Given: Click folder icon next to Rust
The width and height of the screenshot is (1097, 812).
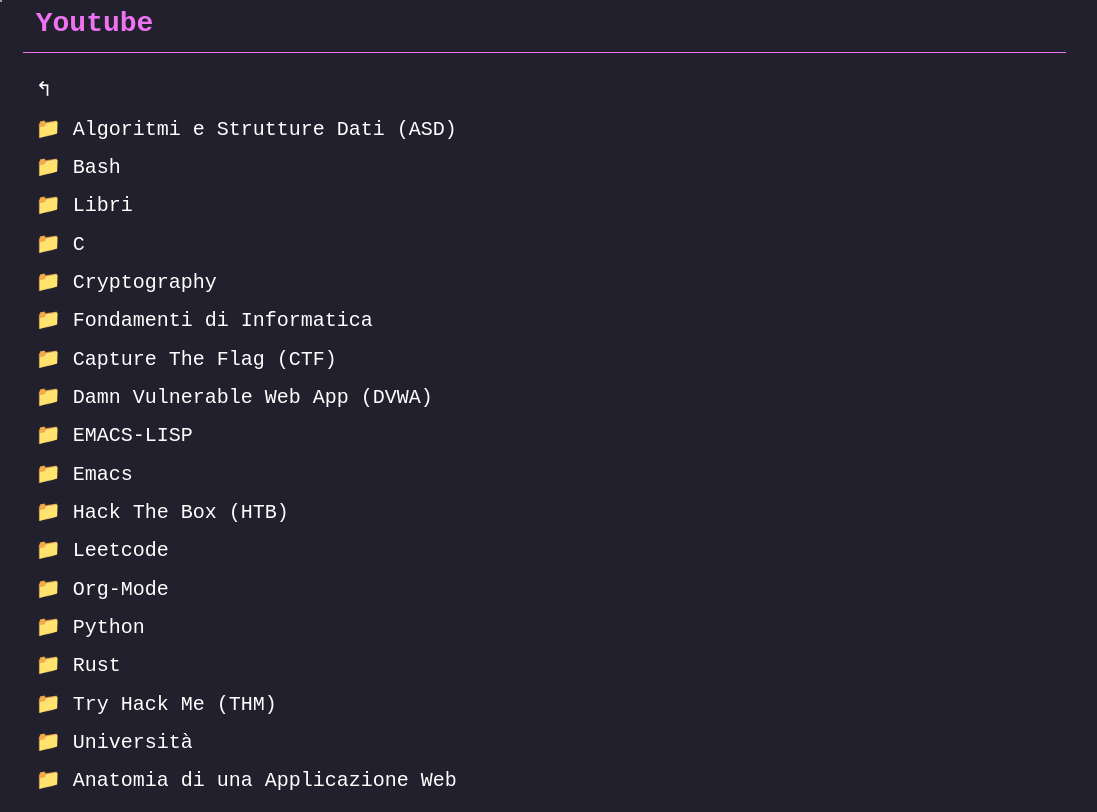Looking at the screenshot, I should click(48, 665).
